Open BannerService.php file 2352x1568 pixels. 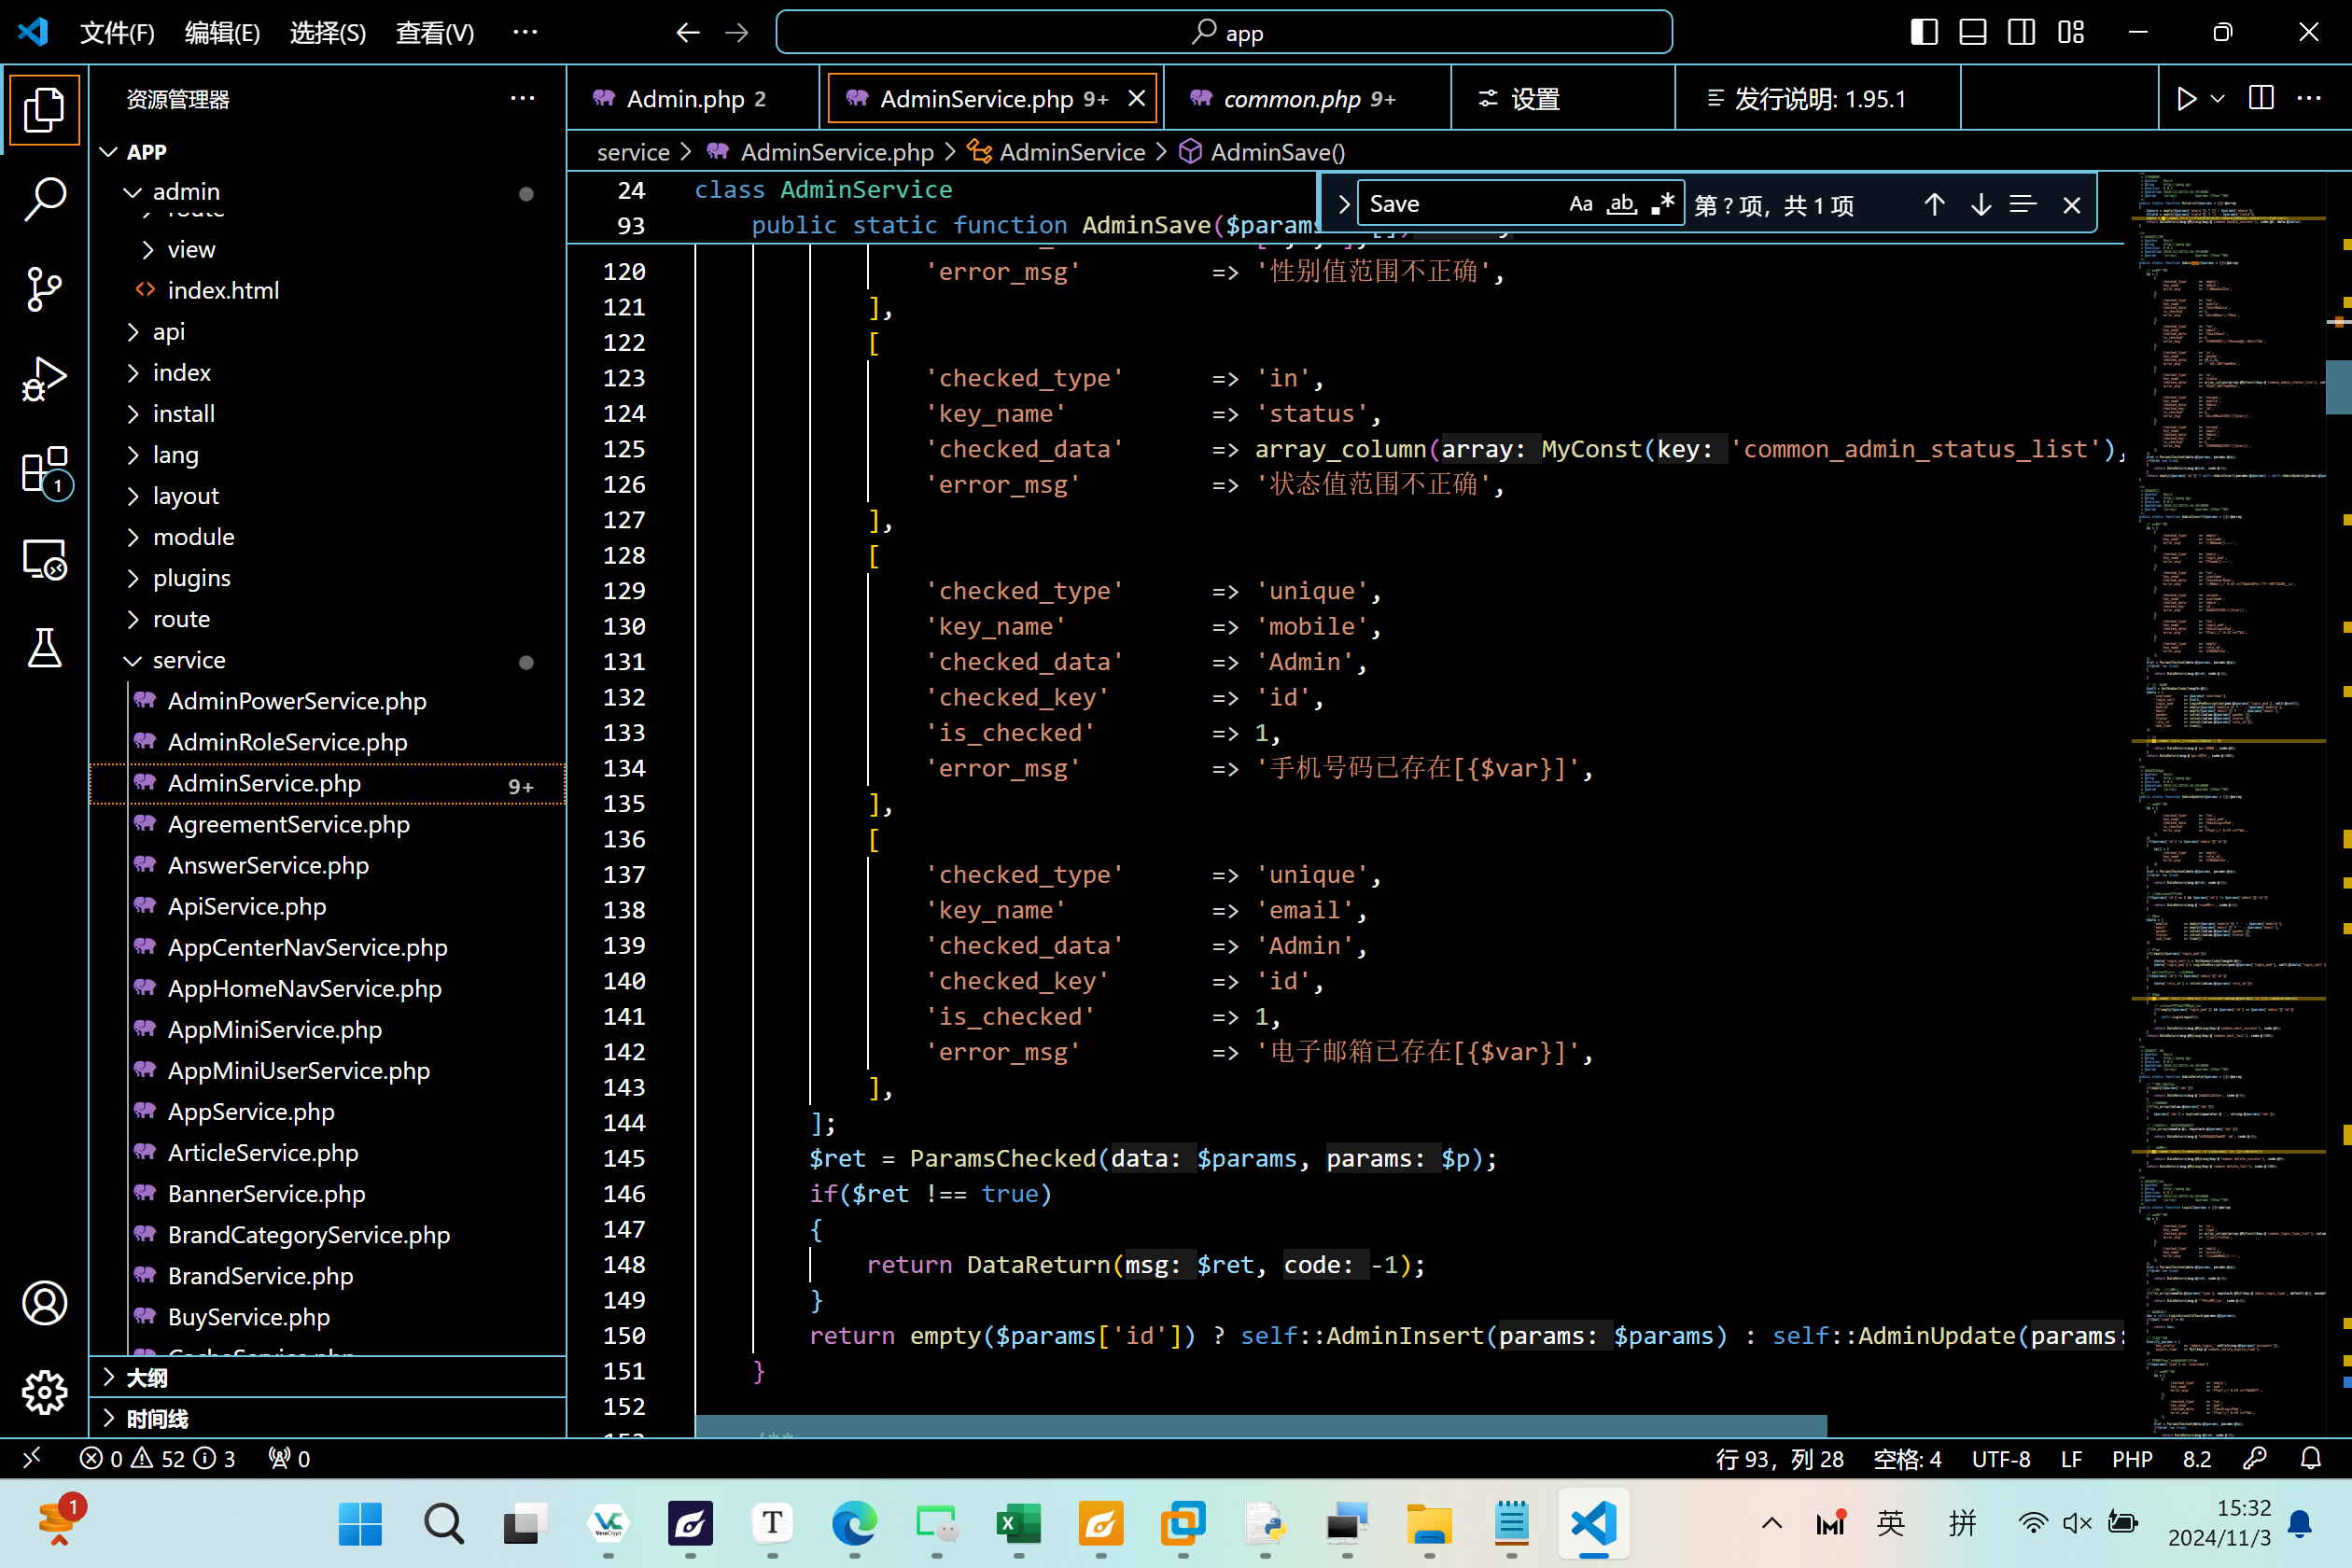pyautogui.click(x=327, y=1194)
